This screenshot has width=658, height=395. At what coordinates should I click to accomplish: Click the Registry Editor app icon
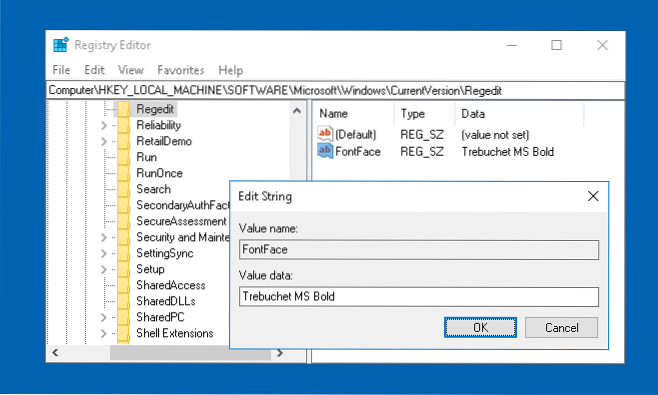tap(61, 45)
